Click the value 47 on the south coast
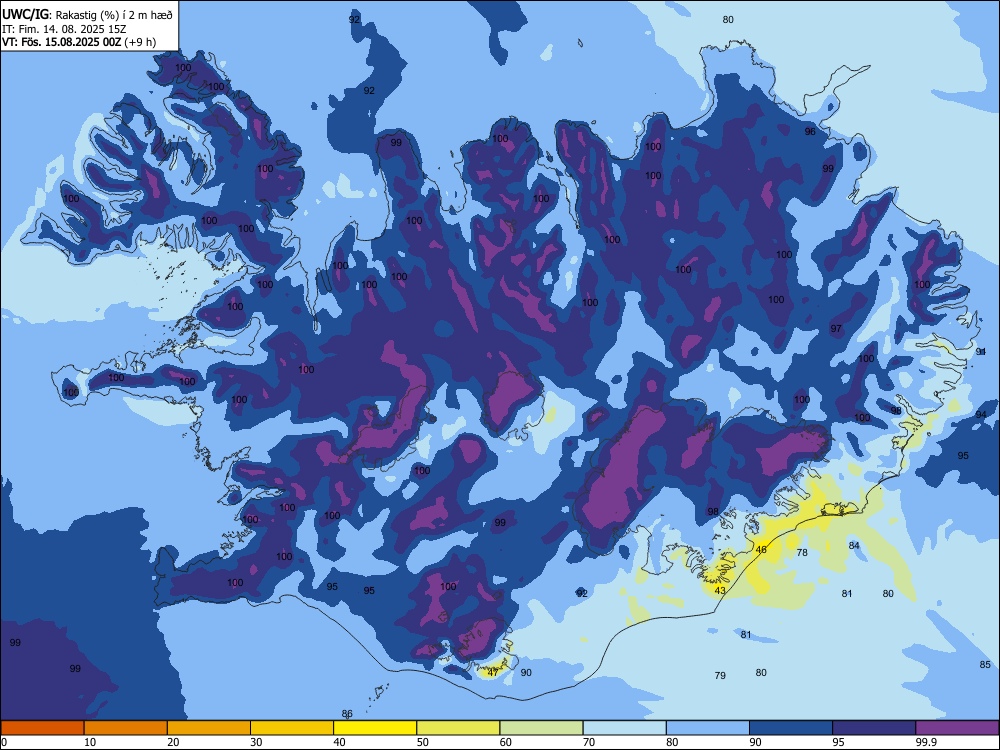The image size is (1000, 750). click(x=493, y=672)
